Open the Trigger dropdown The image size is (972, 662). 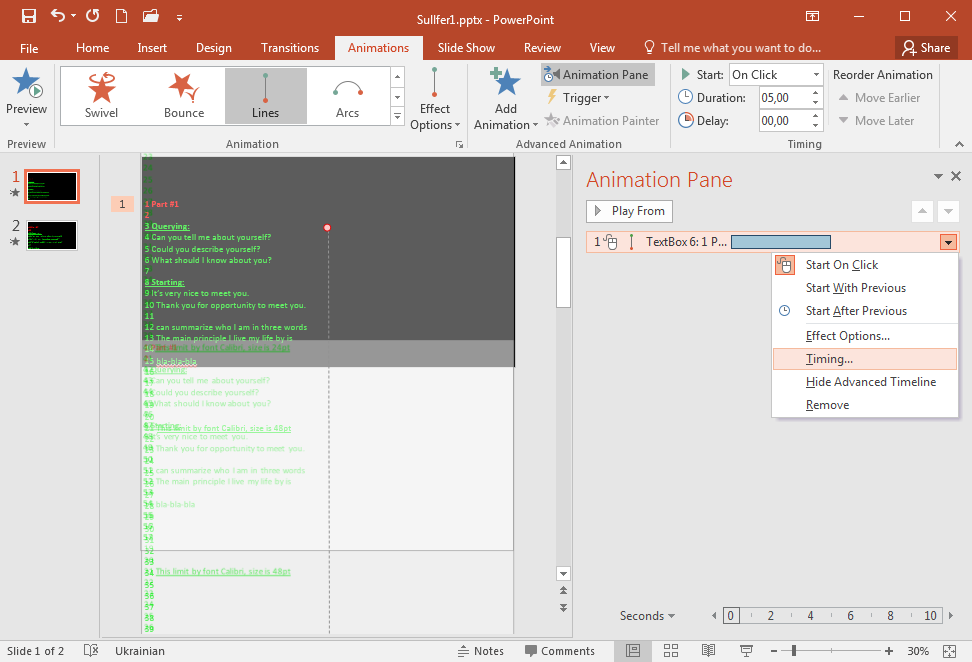pyautogui.click(x=578, y=98)
